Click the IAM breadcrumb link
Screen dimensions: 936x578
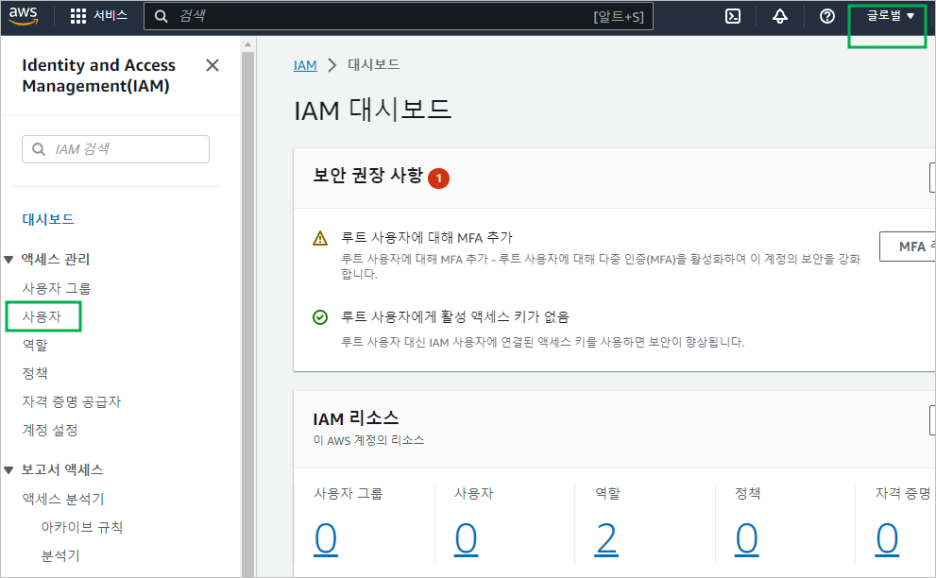coord(305,65)
